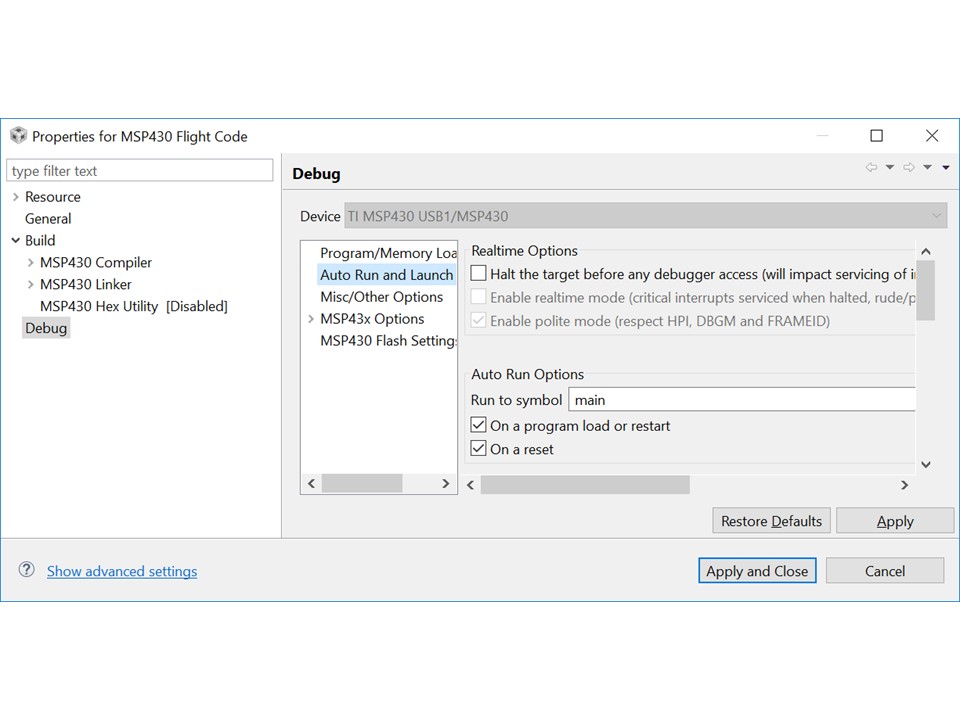Click the help question mark icon
Viewport: 960px width, 720px height.
coord(27,570)
